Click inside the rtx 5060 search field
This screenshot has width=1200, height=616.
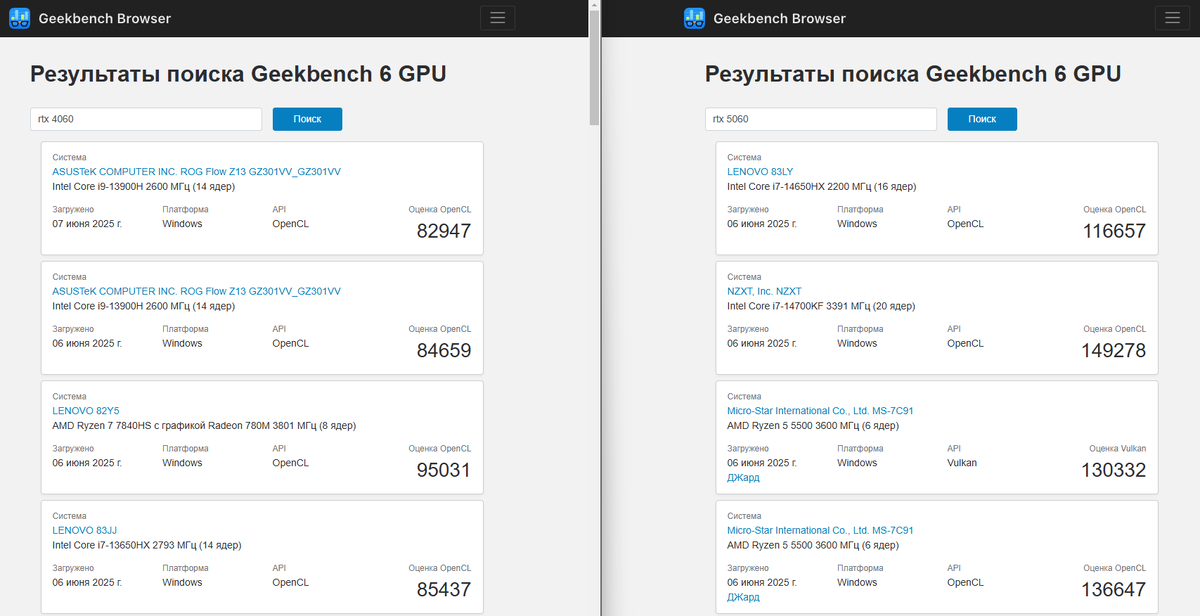pos(820,118)
